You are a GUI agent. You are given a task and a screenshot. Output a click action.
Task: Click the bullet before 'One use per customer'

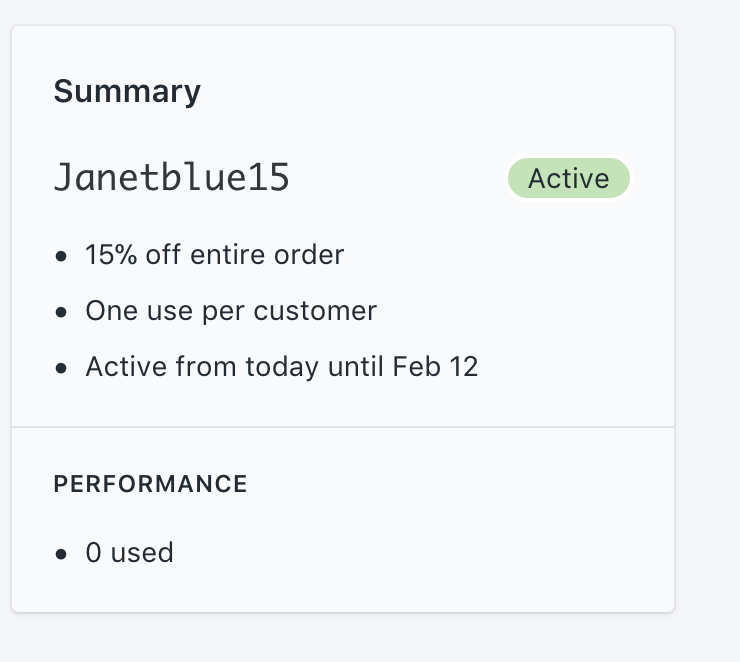click(x=61, y=312)
